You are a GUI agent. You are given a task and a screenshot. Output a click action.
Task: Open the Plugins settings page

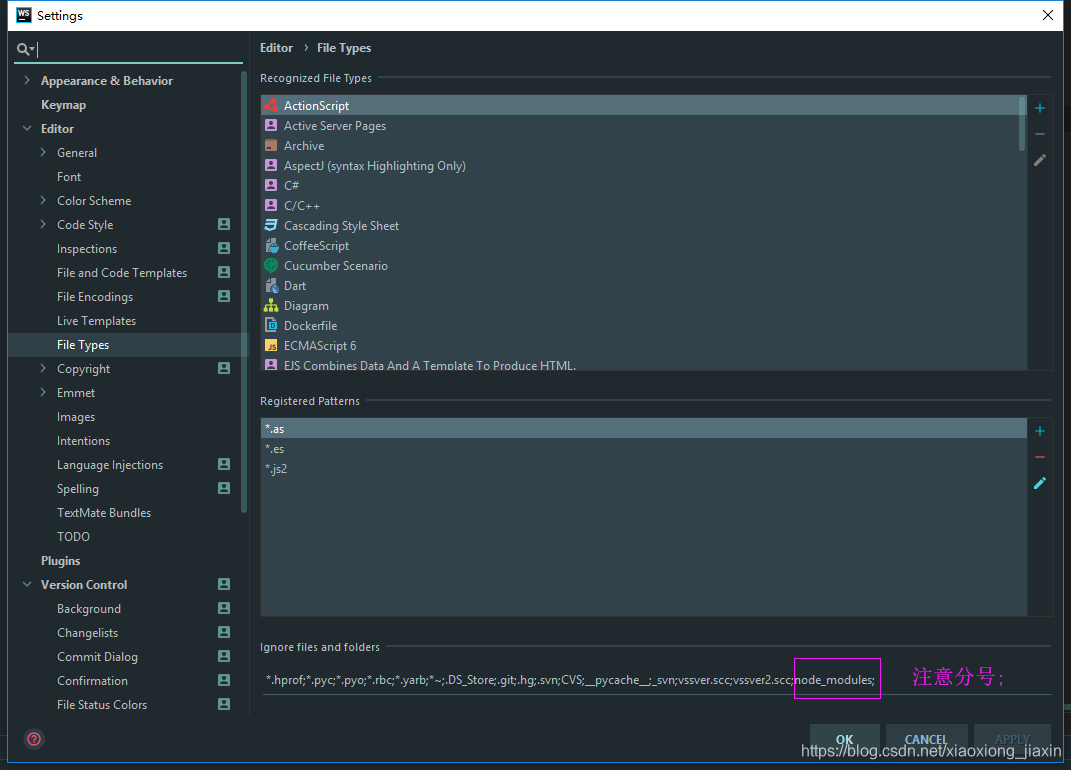point(60,560)
